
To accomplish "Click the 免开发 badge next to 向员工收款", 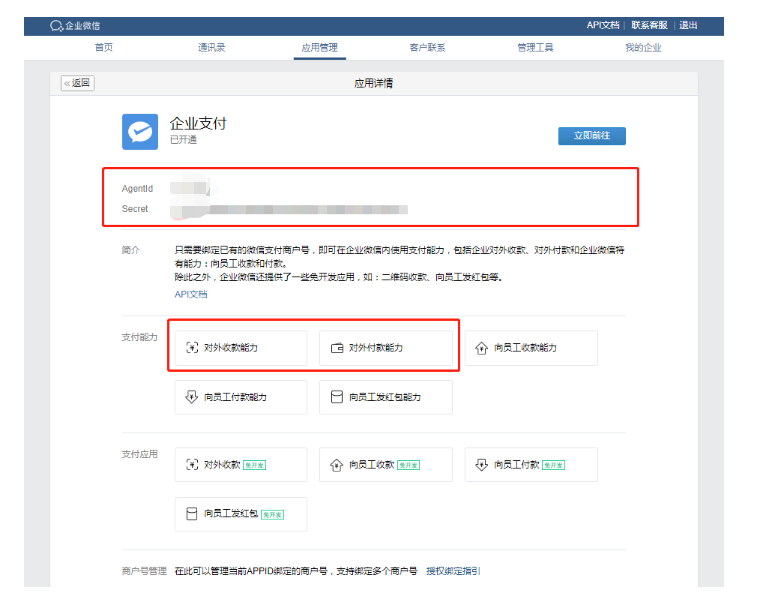I will pyautogui.click(x=408, y=465).
